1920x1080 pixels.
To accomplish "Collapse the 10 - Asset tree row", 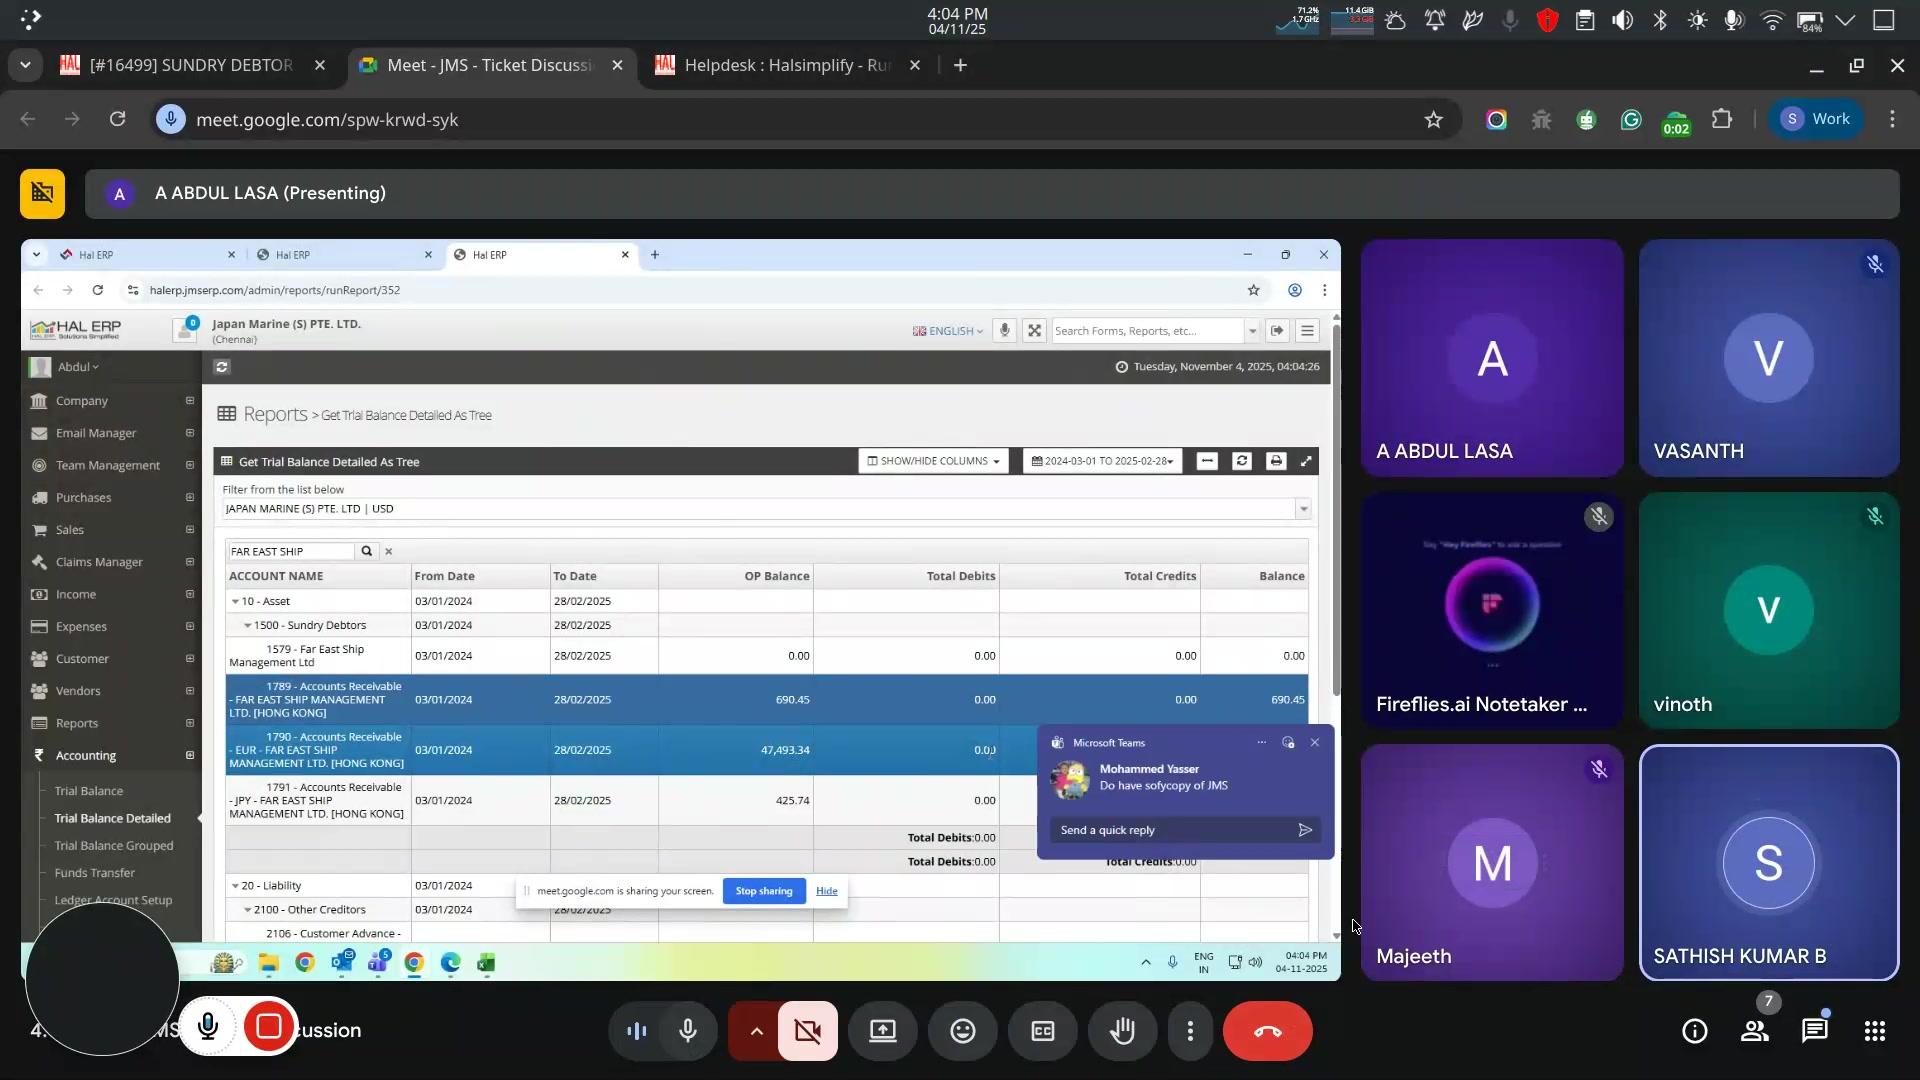I will coord(236,602).
